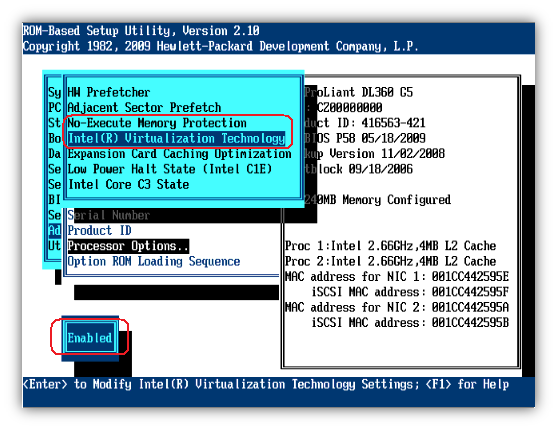This screenshot has height=430, width=557.
Task: Choose Intel Core C3 State option
Action: [x=128, y=184]
